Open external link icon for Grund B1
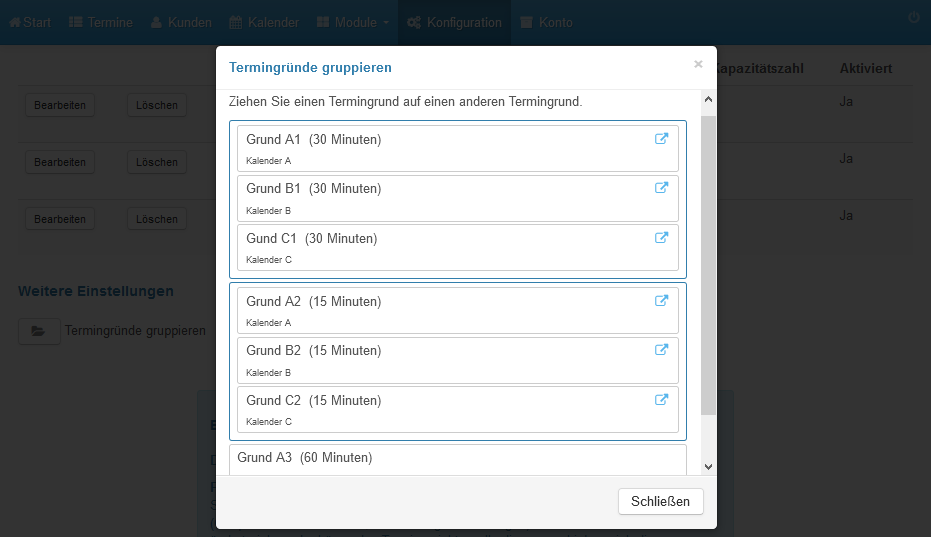Screen dimensions: 931x537 tap(661, 188)
